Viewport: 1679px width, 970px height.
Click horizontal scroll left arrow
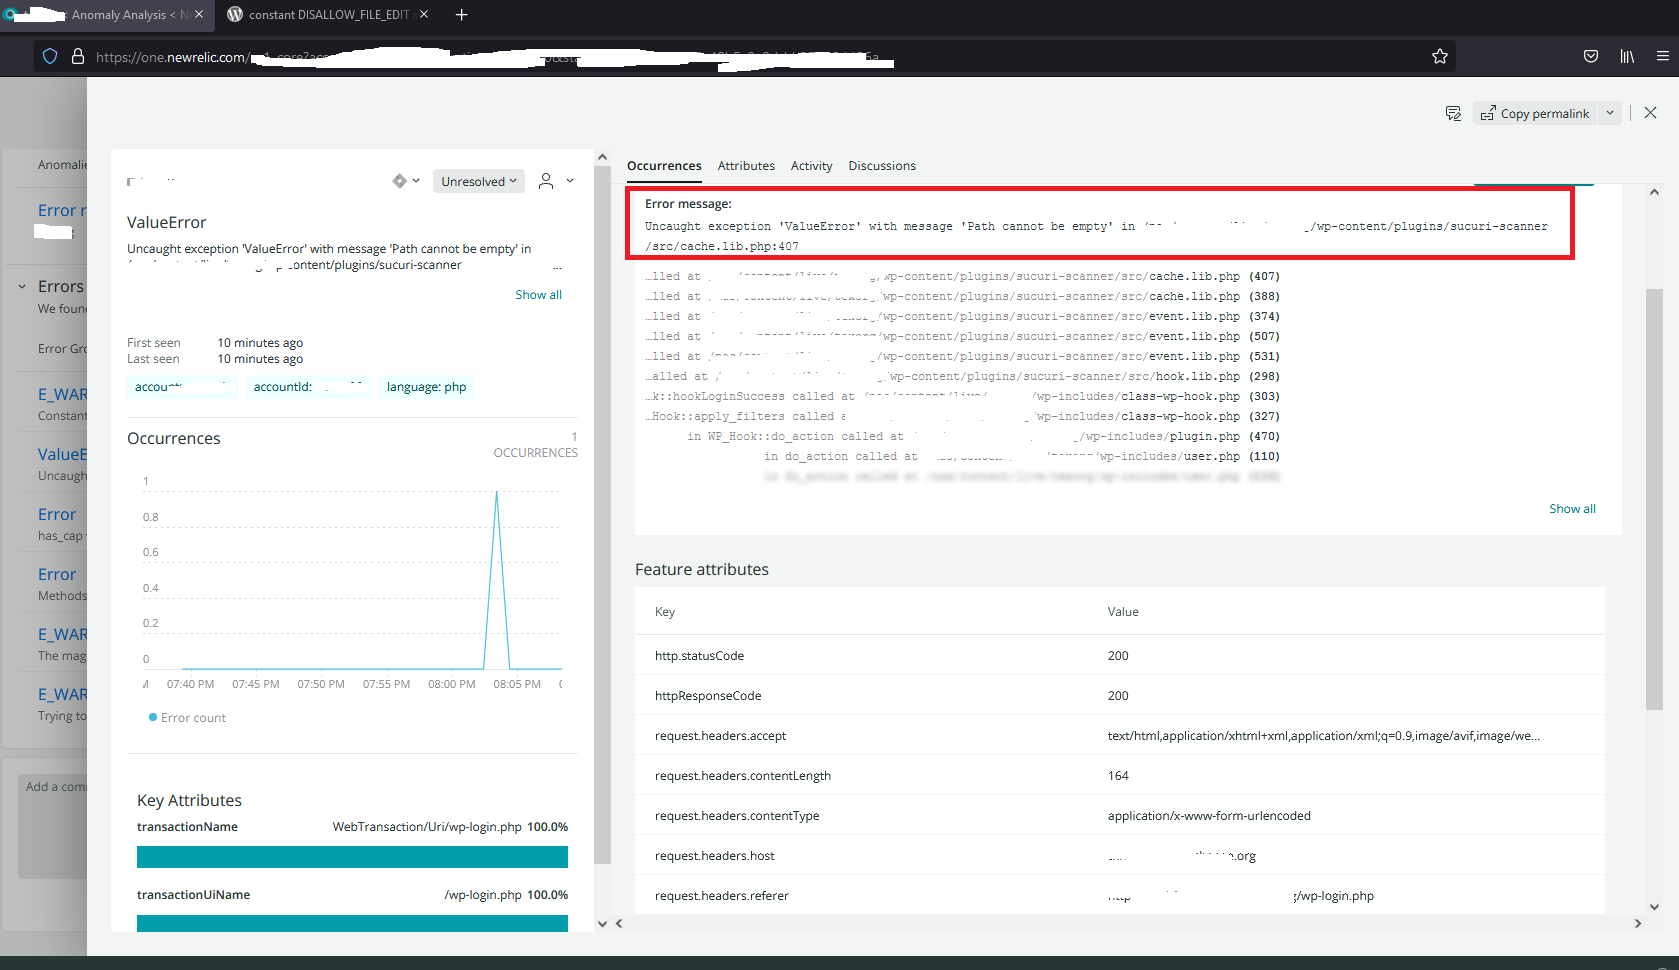pos(619,923)
